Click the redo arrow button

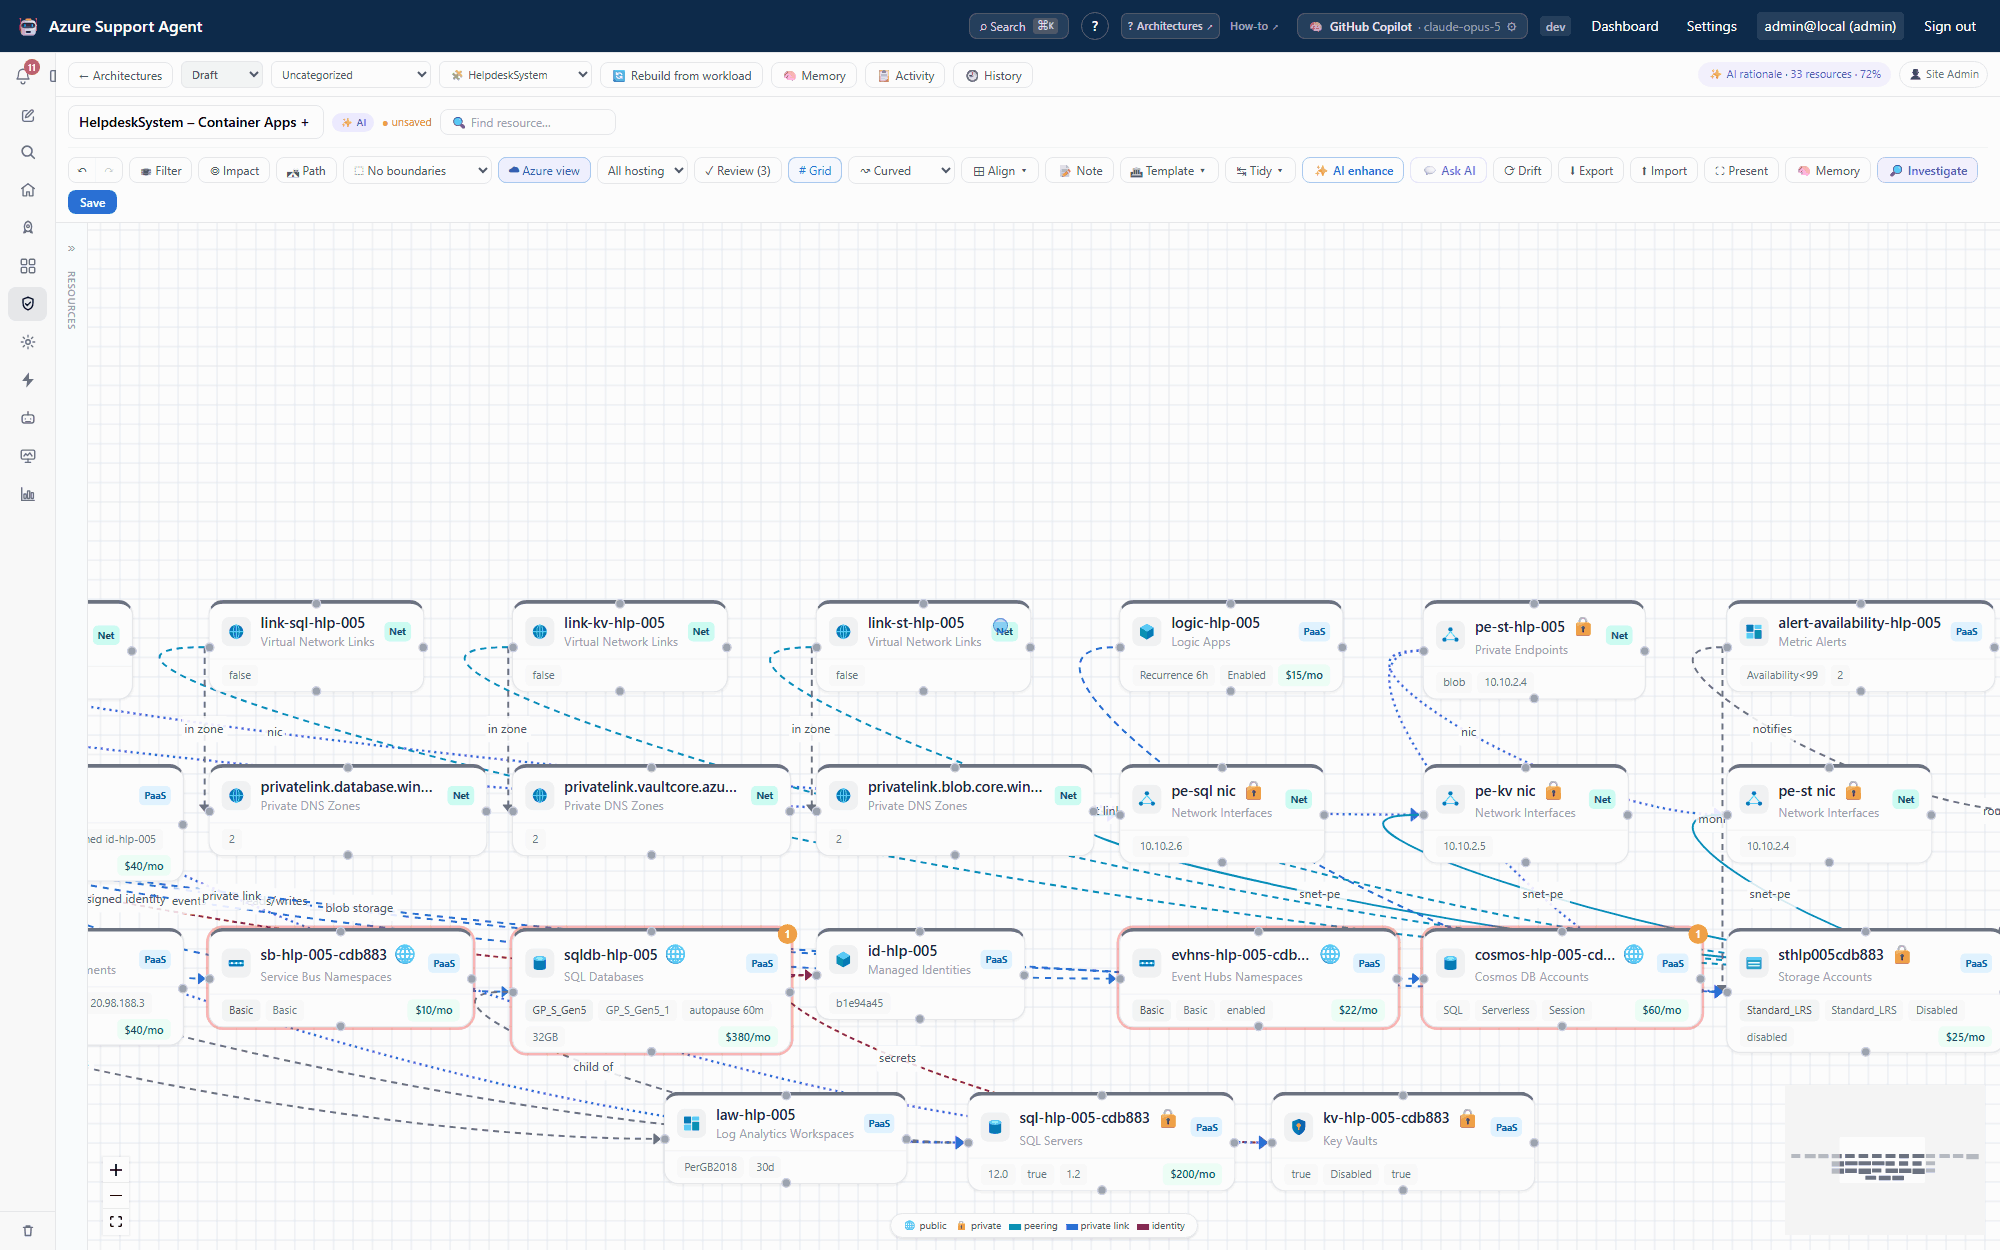109,171
